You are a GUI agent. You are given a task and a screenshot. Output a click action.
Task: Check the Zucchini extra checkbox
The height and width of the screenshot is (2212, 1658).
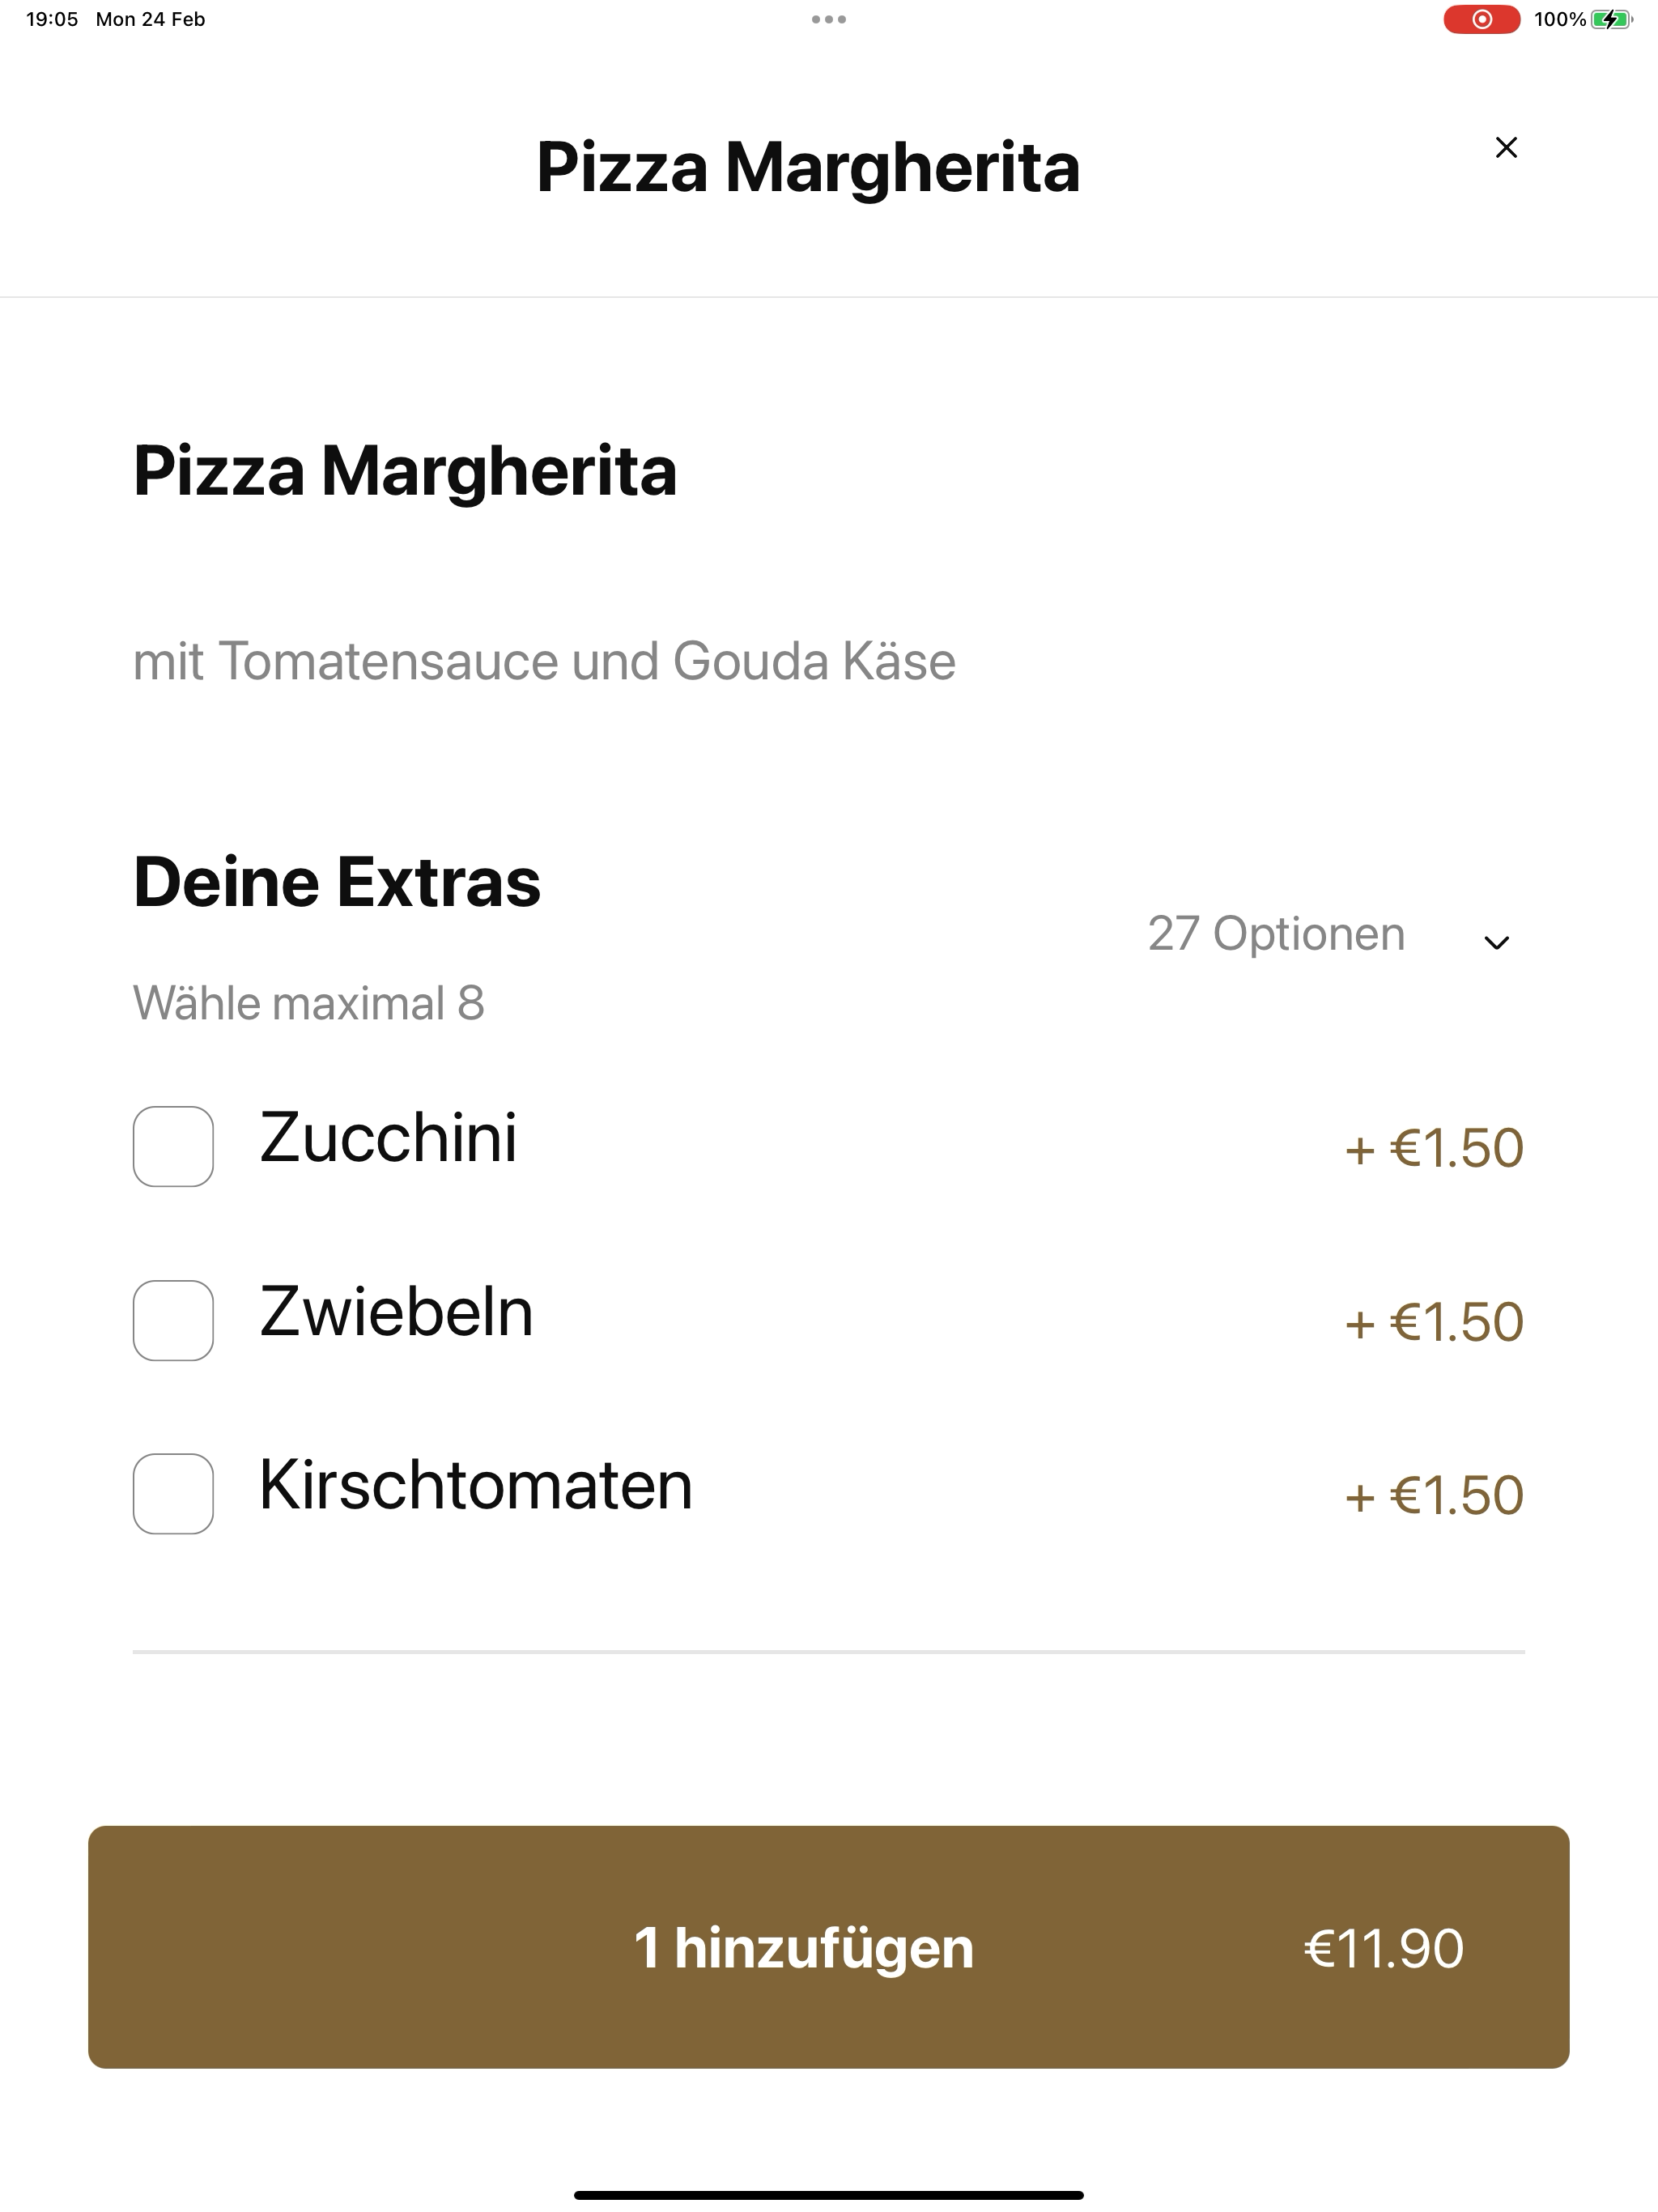click(x=173, y=1146)
